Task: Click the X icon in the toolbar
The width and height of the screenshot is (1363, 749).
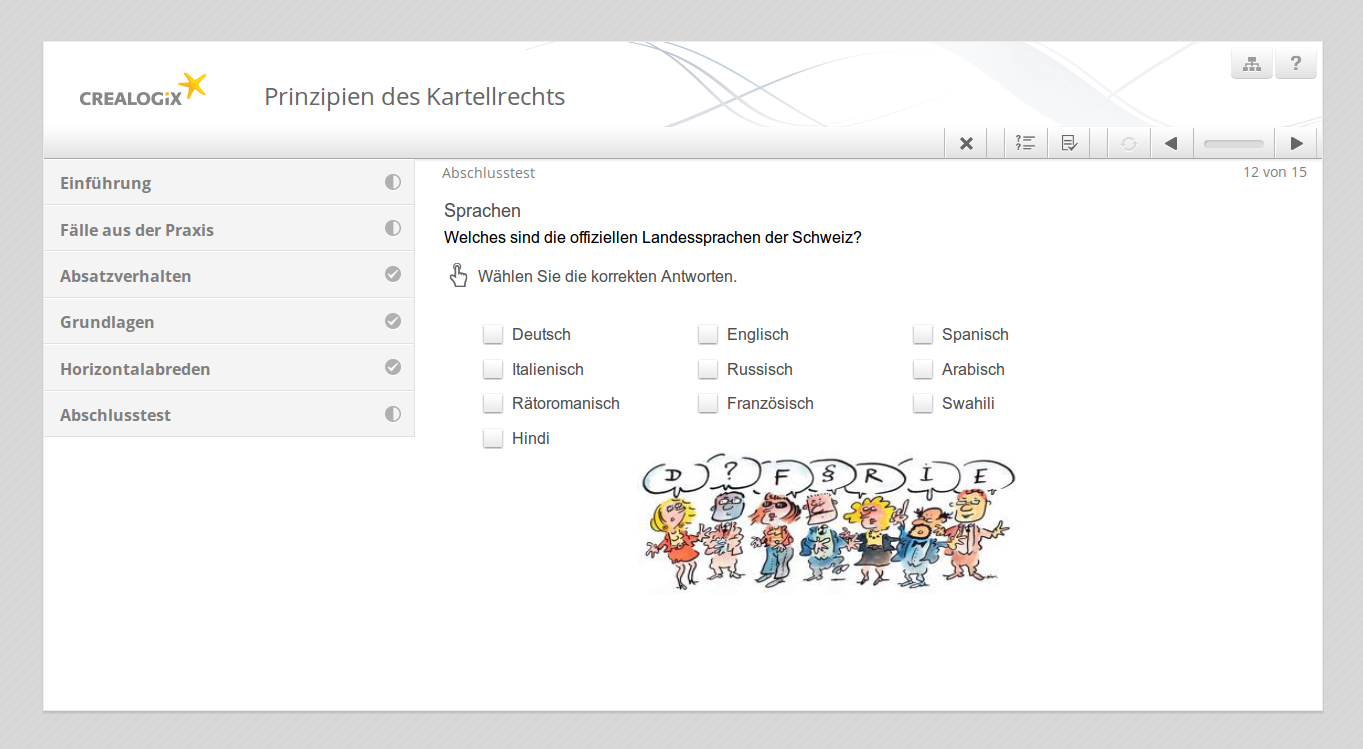Action: pyautogui.click(x=966, y=143)
